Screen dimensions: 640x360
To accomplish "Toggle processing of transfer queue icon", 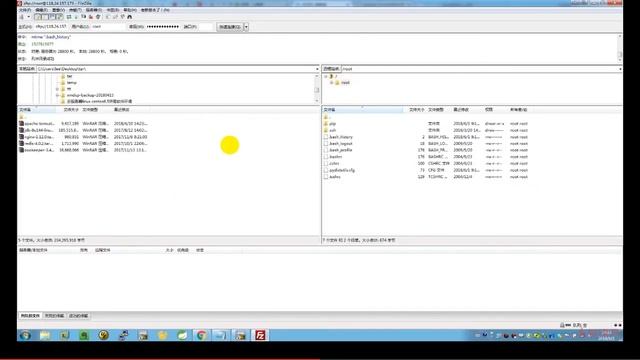I will coord(76,17).
